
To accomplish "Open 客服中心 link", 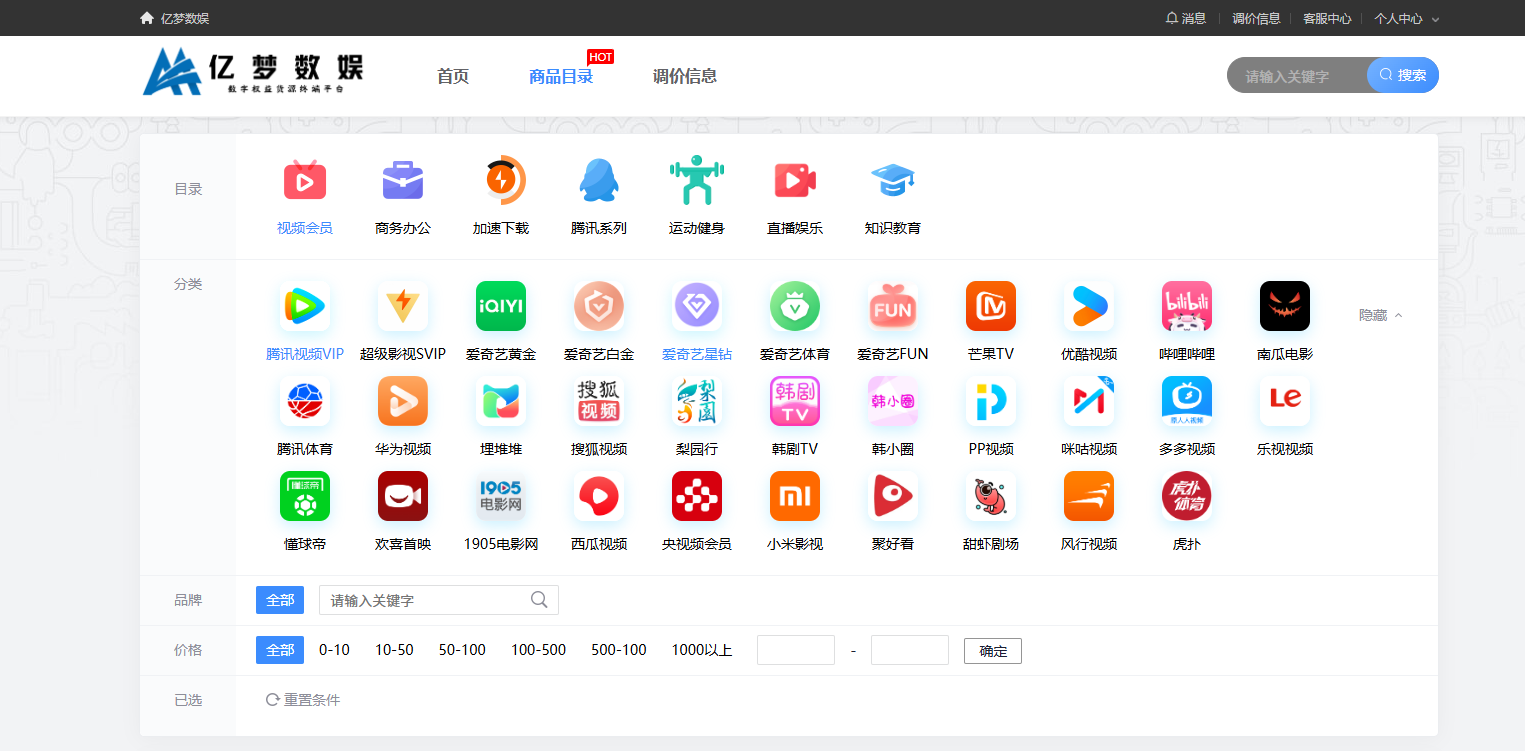I will click(1327, 18).
